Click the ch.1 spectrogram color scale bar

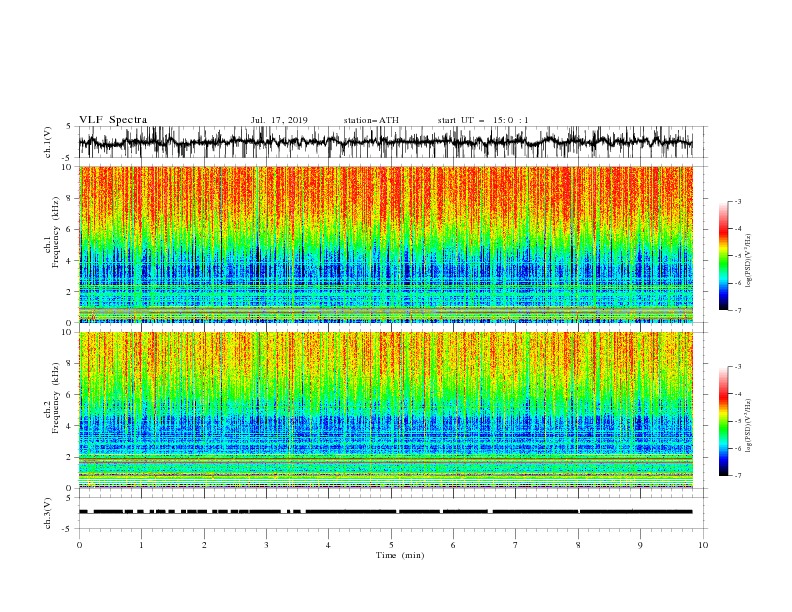723,255
